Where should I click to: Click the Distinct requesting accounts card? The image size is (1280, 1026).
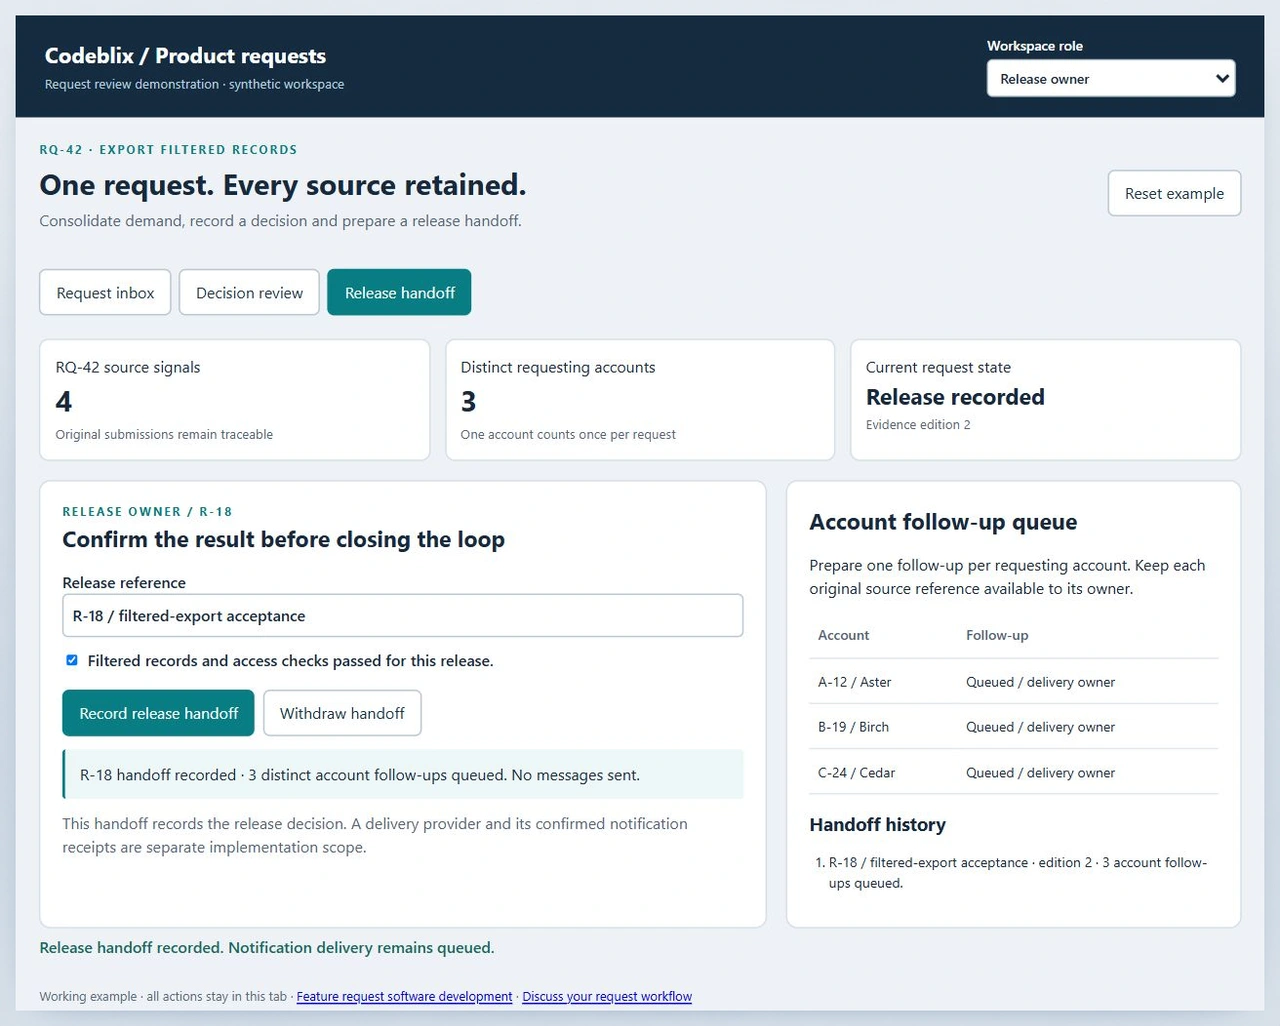tap(640, 400)
